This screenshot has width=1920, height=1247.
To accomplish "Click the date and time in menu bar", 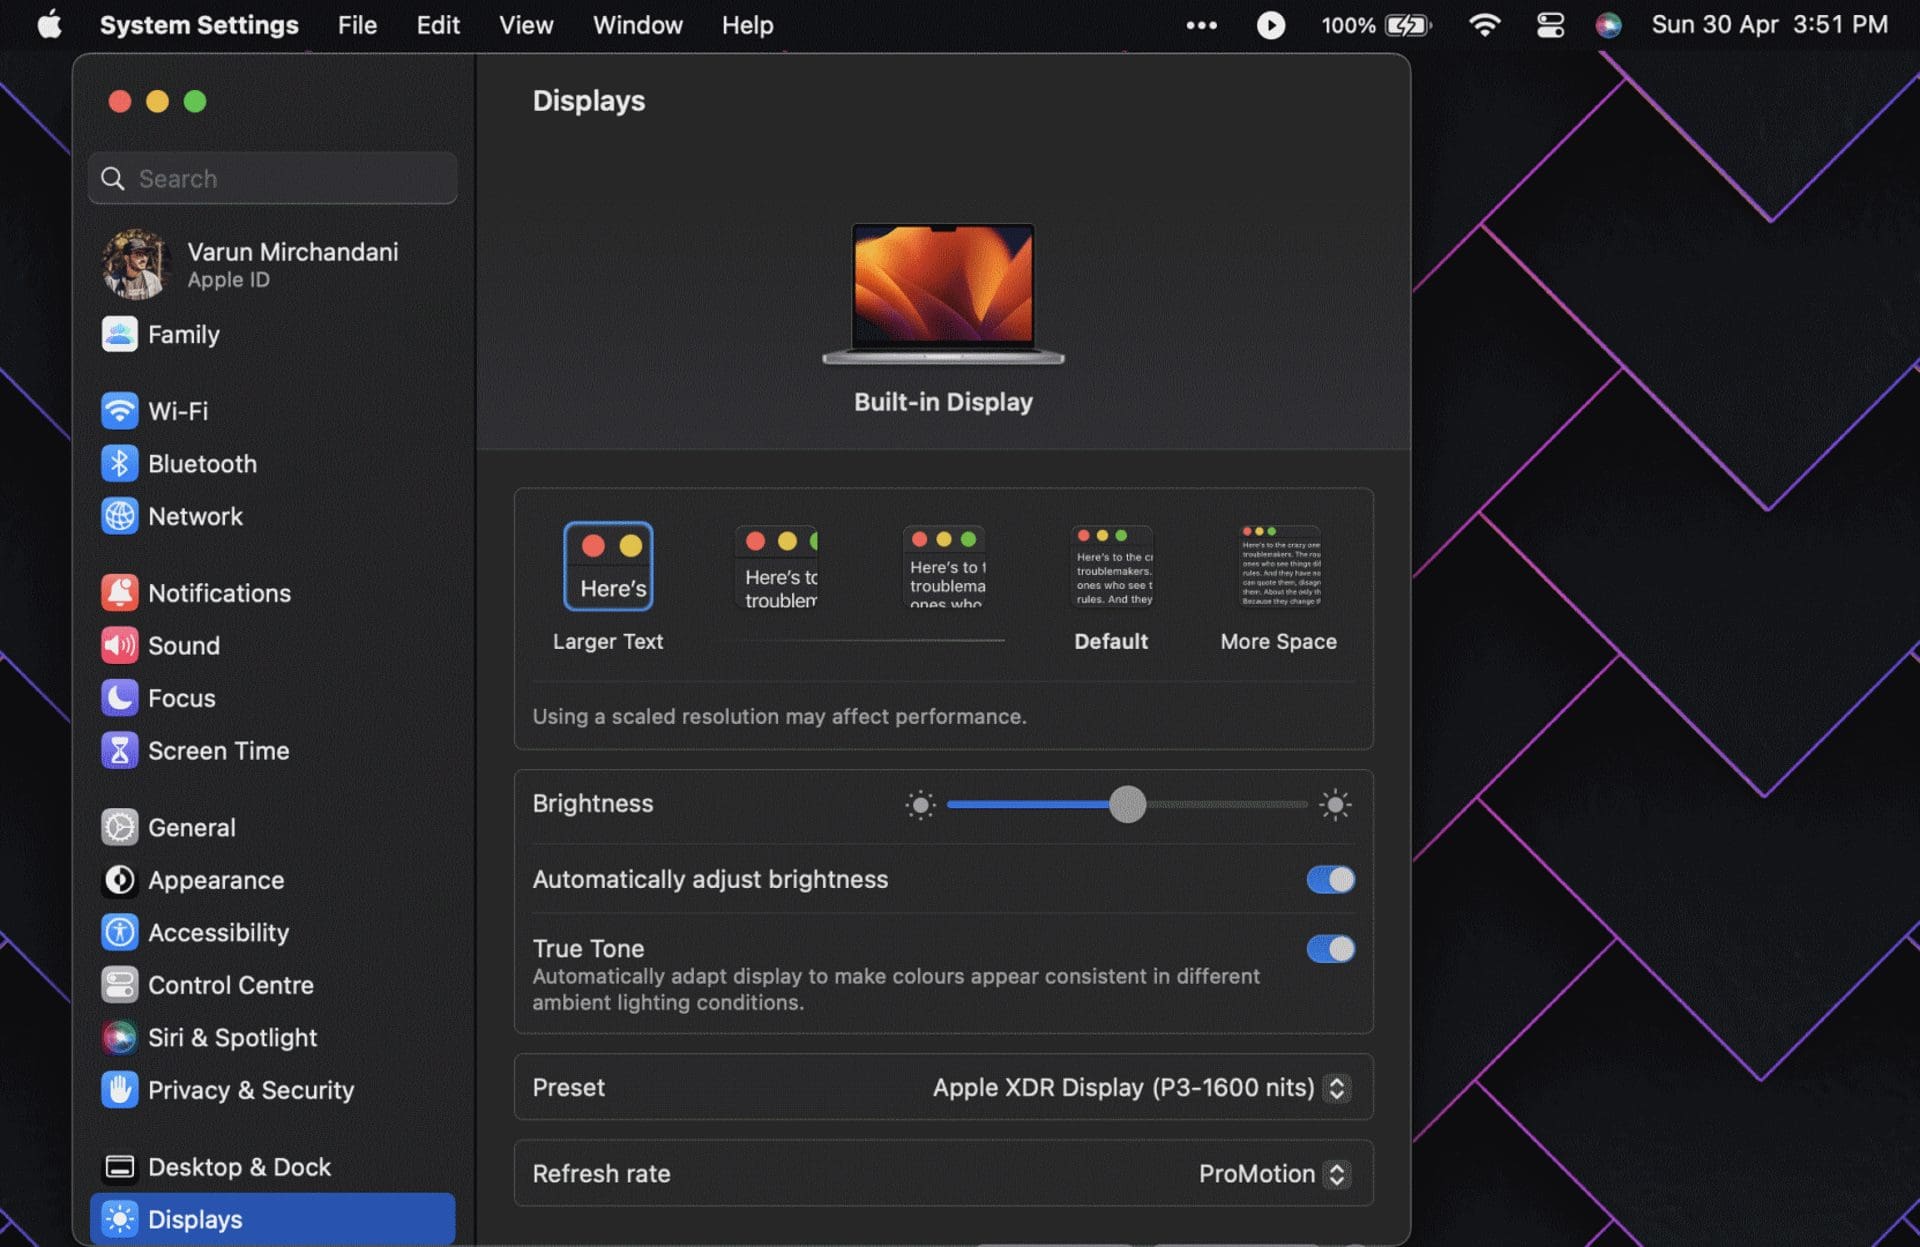I will 1769,25.
